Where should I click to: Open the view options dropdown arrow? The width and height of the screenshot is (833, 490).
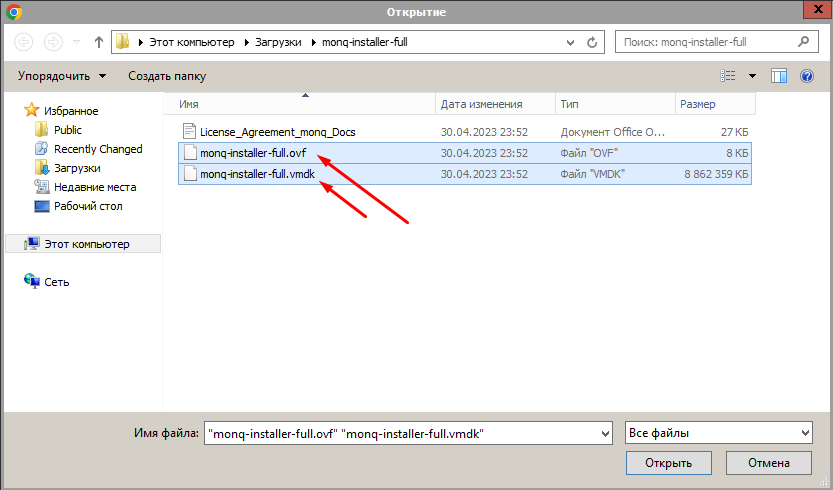(x=752, y=76)
